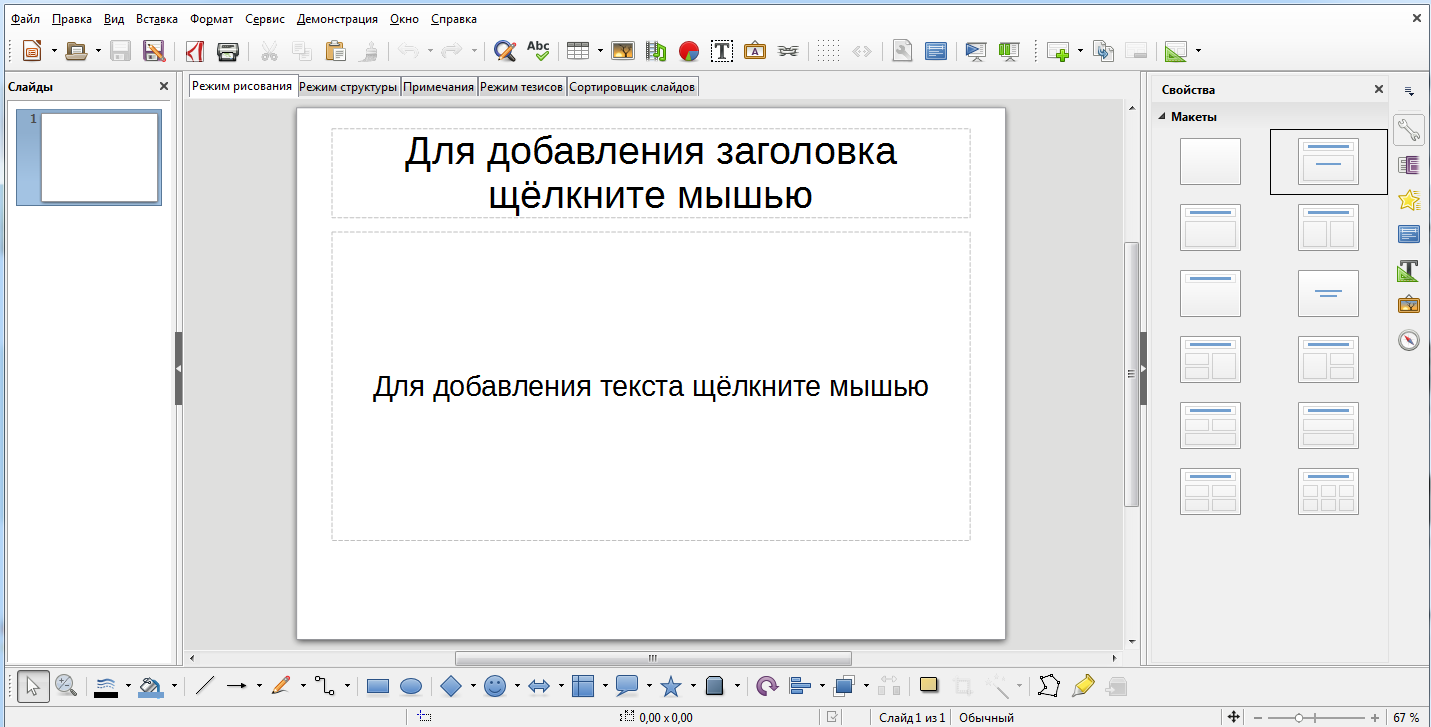Close the Слайды panel

[164, 87]
